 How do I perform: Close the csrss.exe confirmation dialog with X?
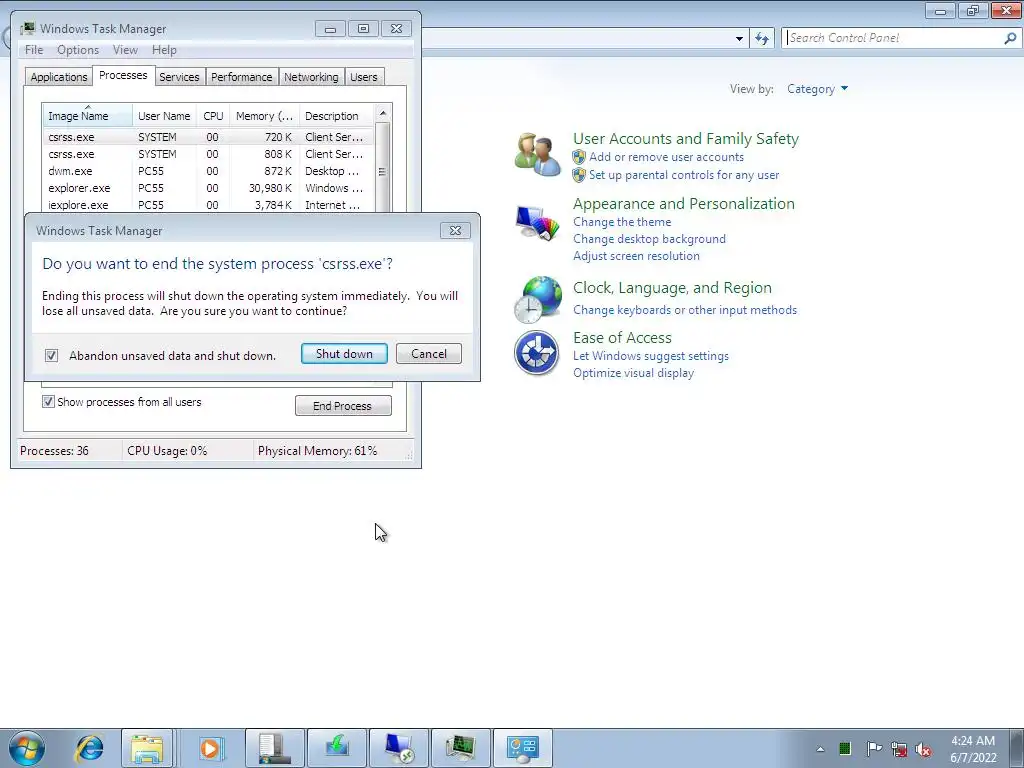pyautogui.click(x=455, y=231)
